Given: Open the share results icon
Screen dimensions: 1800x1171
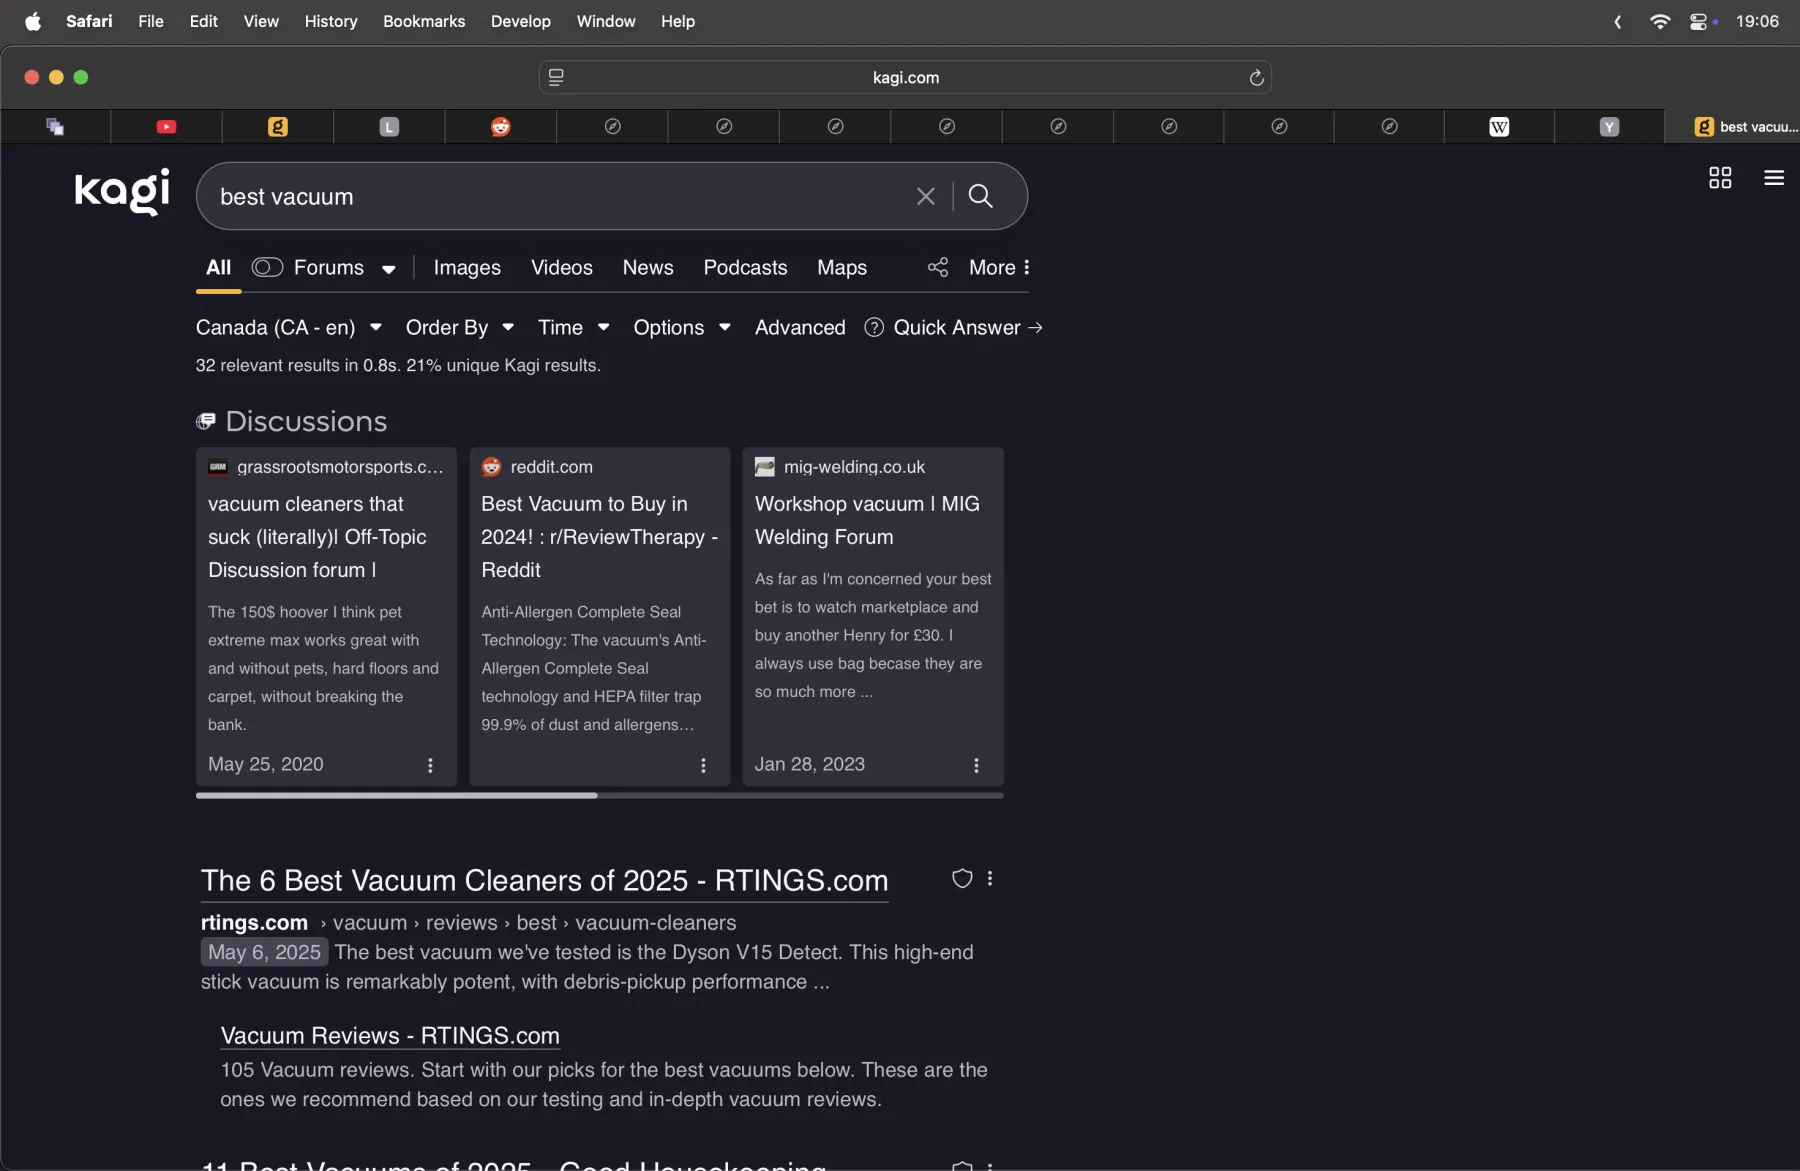Looking at the screenshot, I should (x=937, y=267).
